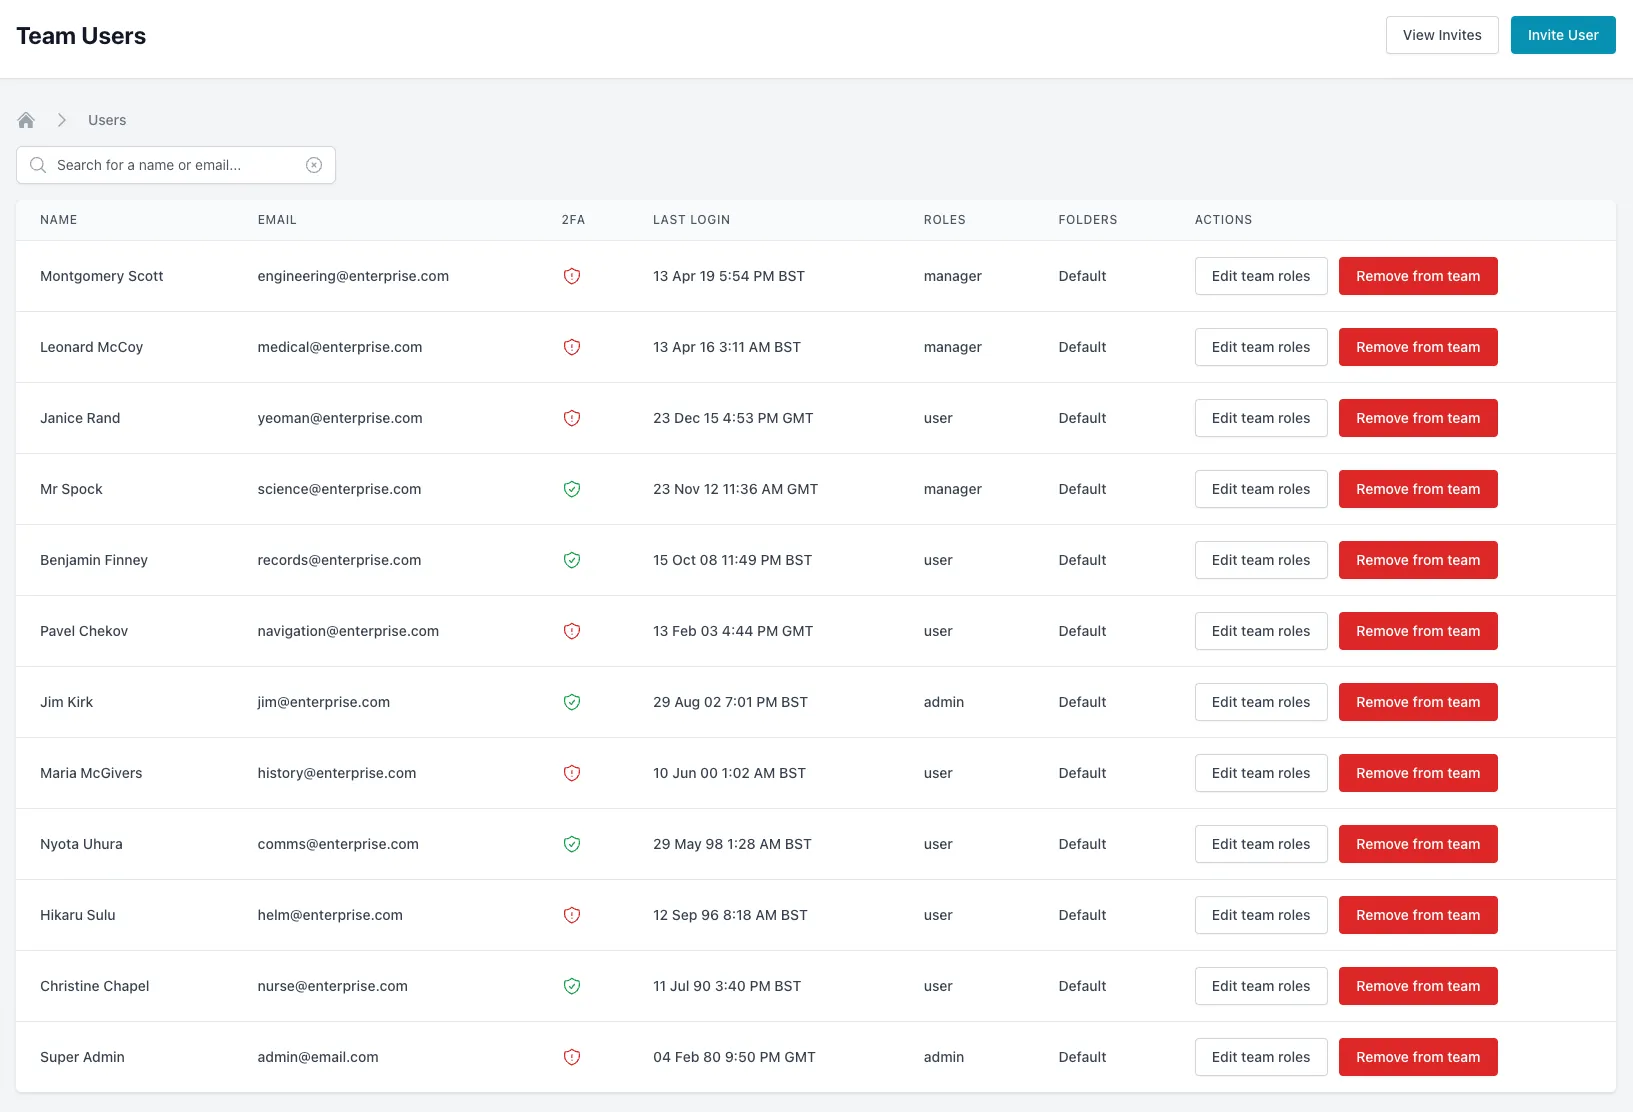The width and height of the screenshot is (1633, 1112).
Task: Click Super Admin's red 2FA shield icon
Action: click(x=572, y=1057)
